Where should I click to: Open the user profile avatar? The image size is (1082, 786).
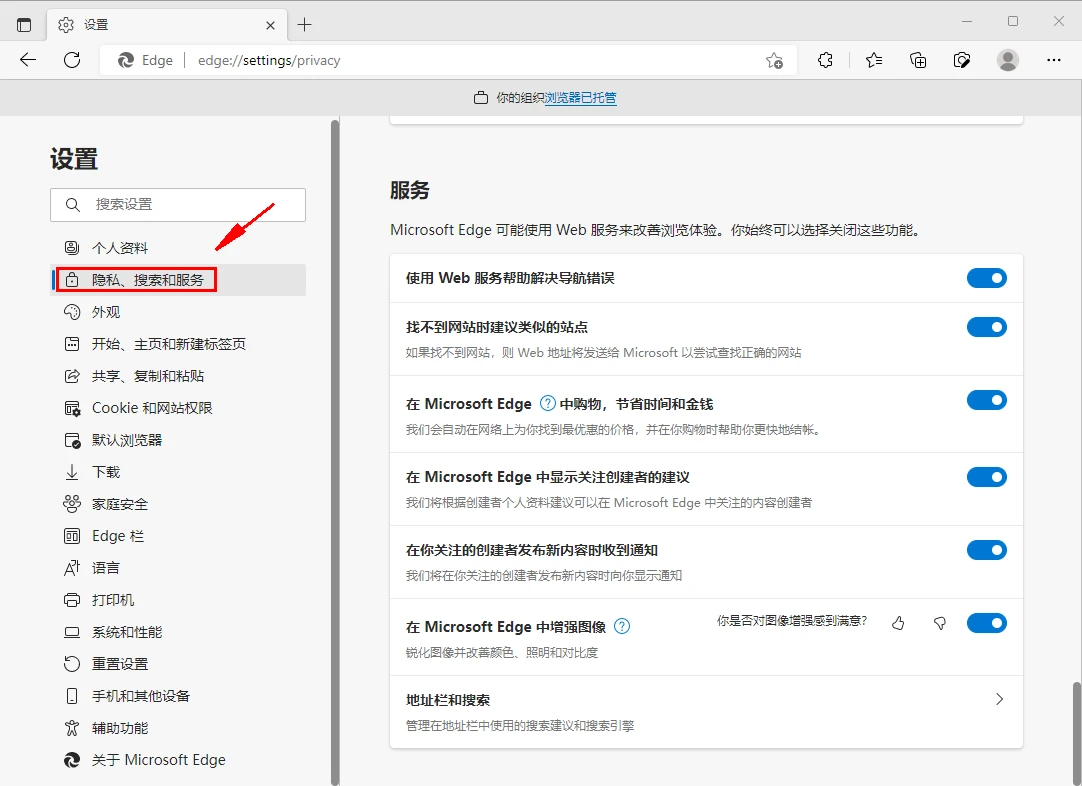1007,60
